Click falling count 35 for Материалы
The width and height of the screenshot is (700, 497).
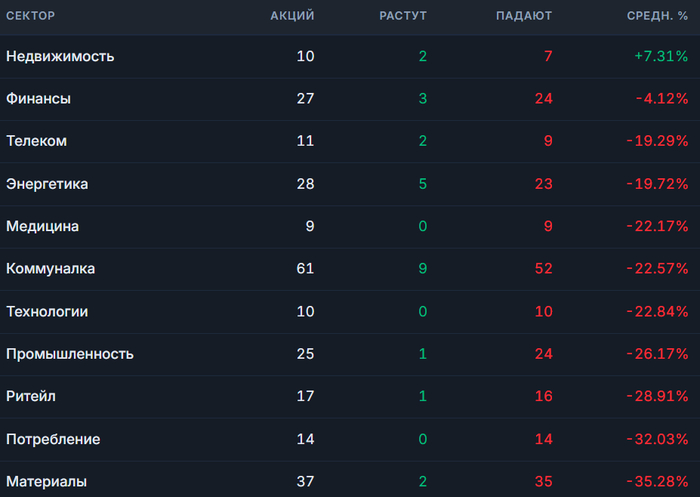tap(544, 482)
